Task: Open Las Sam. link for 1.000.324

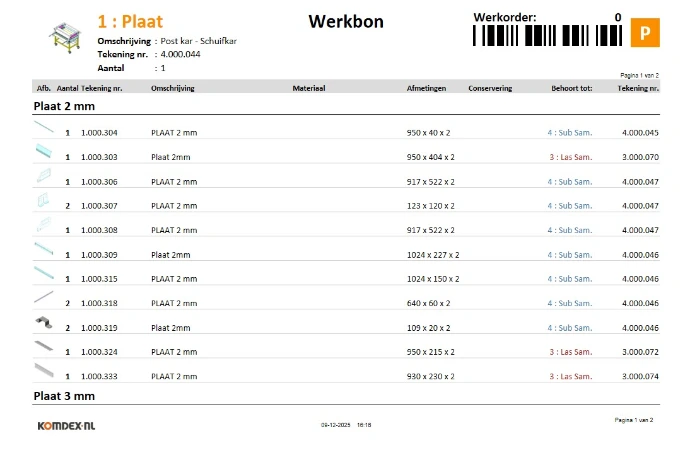Action: [571, 352]
